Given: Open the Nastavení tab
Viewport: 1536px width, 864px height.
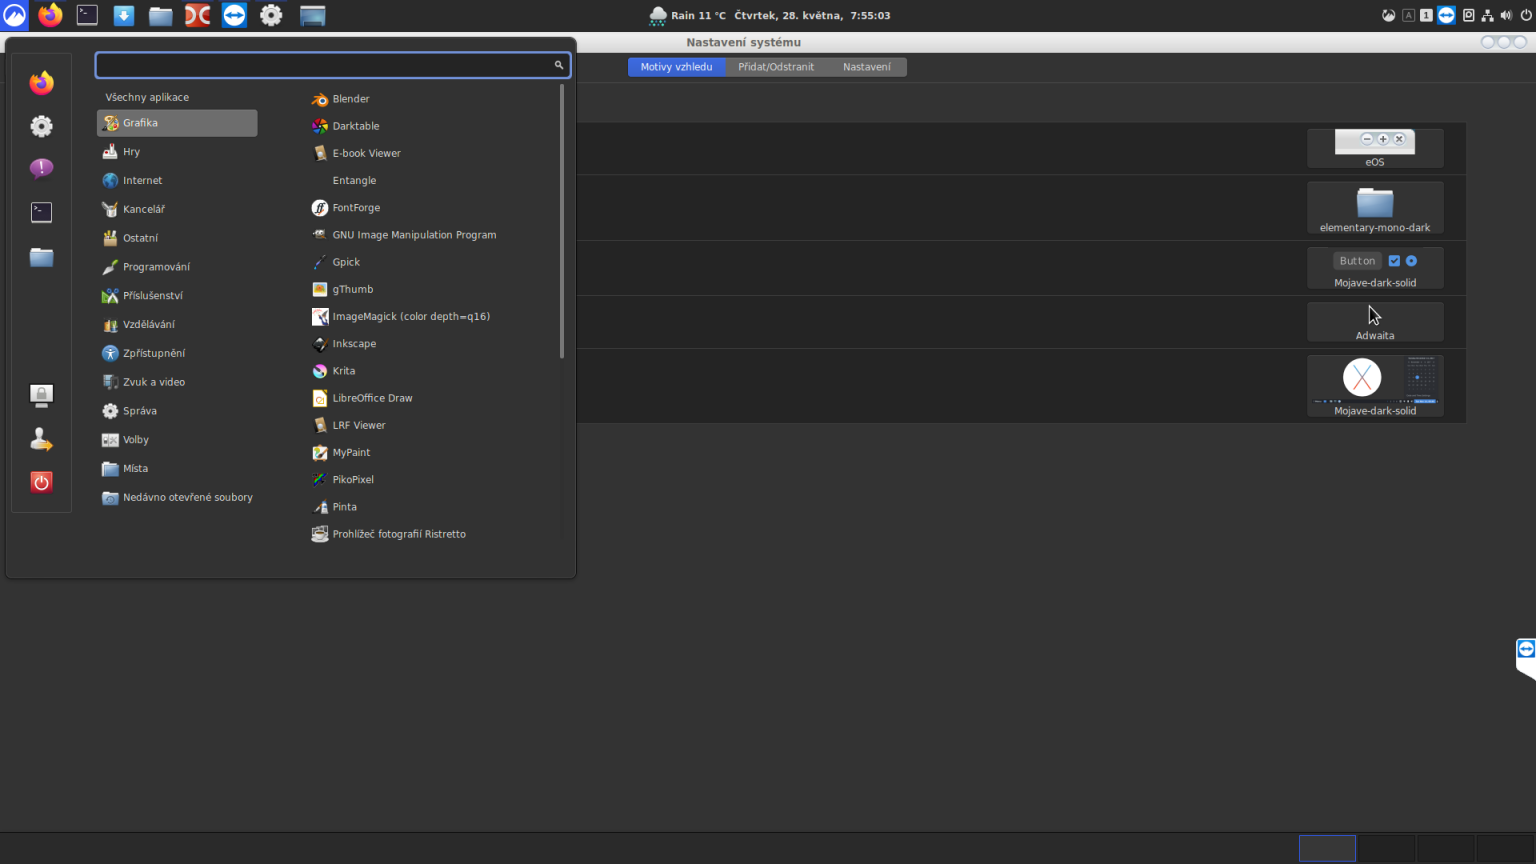Looking at the screenshot, I should (x=867, y=67).
